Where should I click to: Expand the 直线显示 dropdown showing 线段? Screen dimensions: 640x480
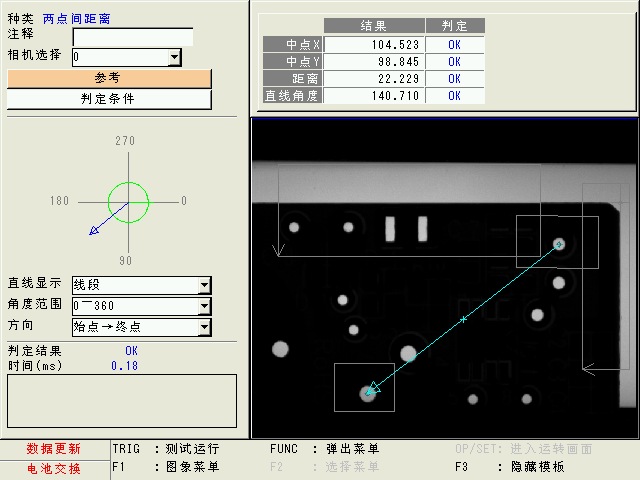pyautogui.click(x=204, y=286)
